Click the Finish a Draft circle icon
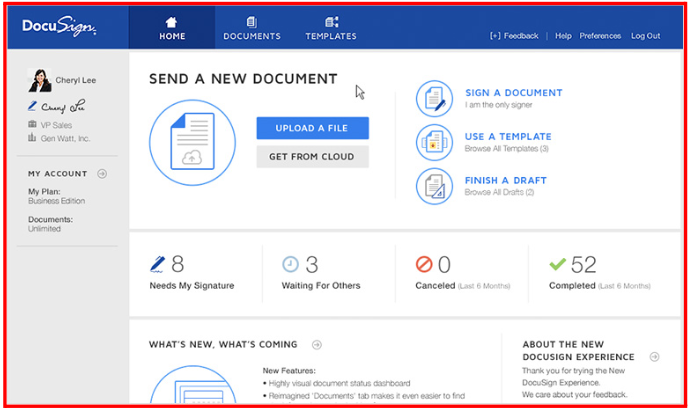Screen dimensions: 692x411 [434, 186]
